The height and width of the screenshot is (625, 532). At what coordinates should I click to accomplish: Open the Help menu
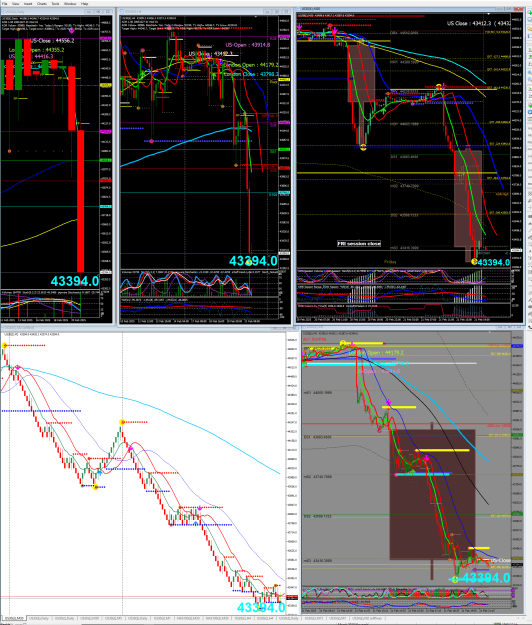click(84, 4)
